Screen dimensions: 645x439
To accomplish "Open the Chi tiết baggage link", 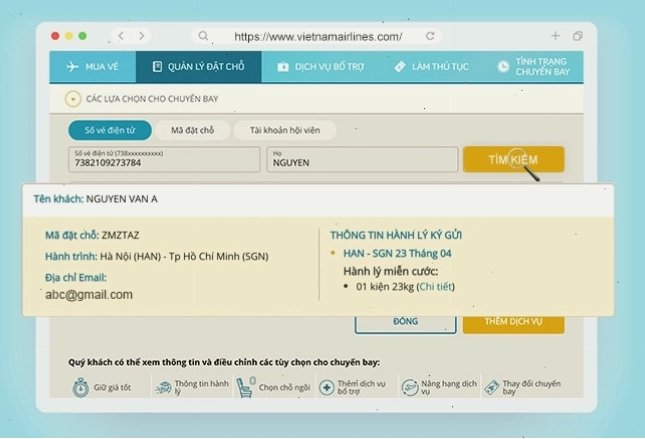I will [436, 287].
